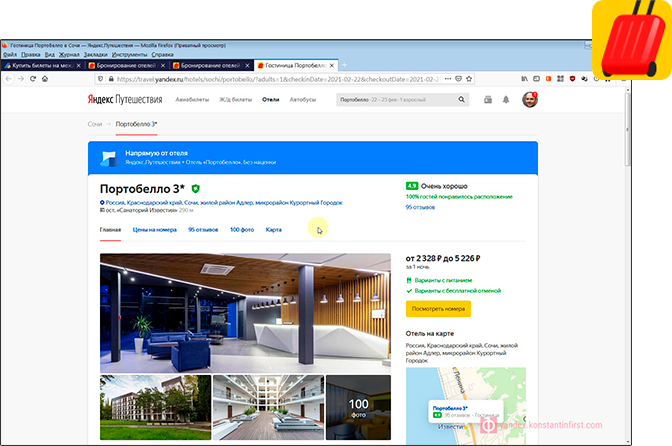Open the large hotel lobby photo
This screenshot has height=446, width=672.
[245, 313]
